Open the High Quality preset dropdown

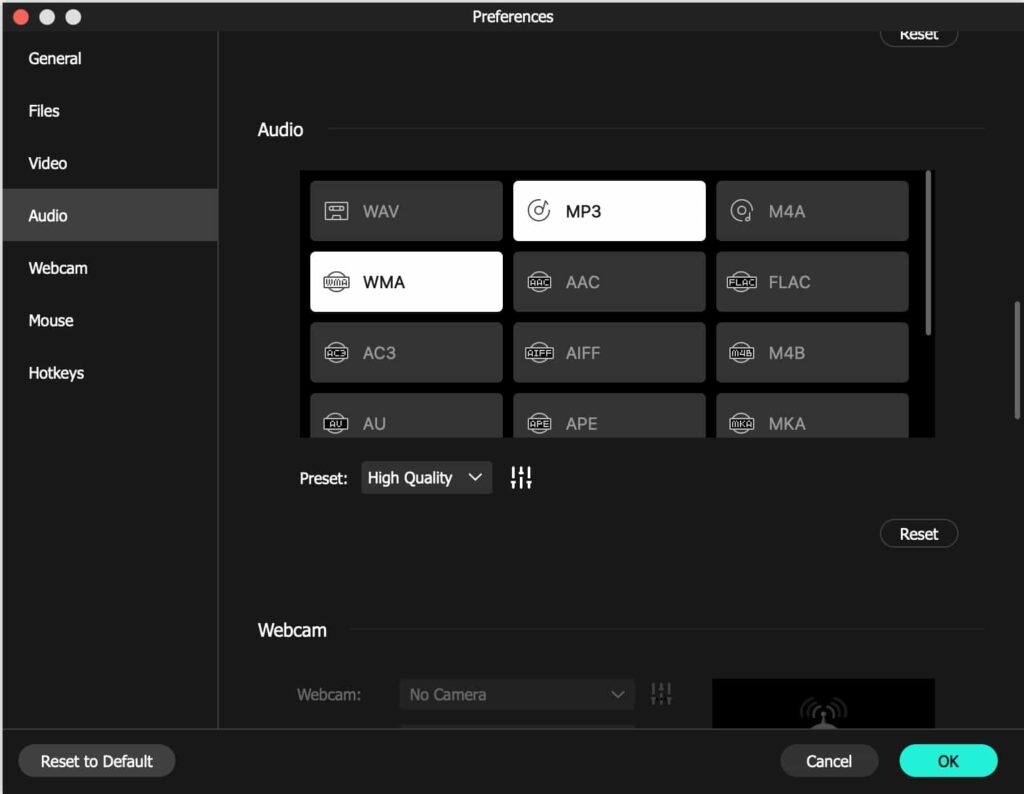[426, 478]
